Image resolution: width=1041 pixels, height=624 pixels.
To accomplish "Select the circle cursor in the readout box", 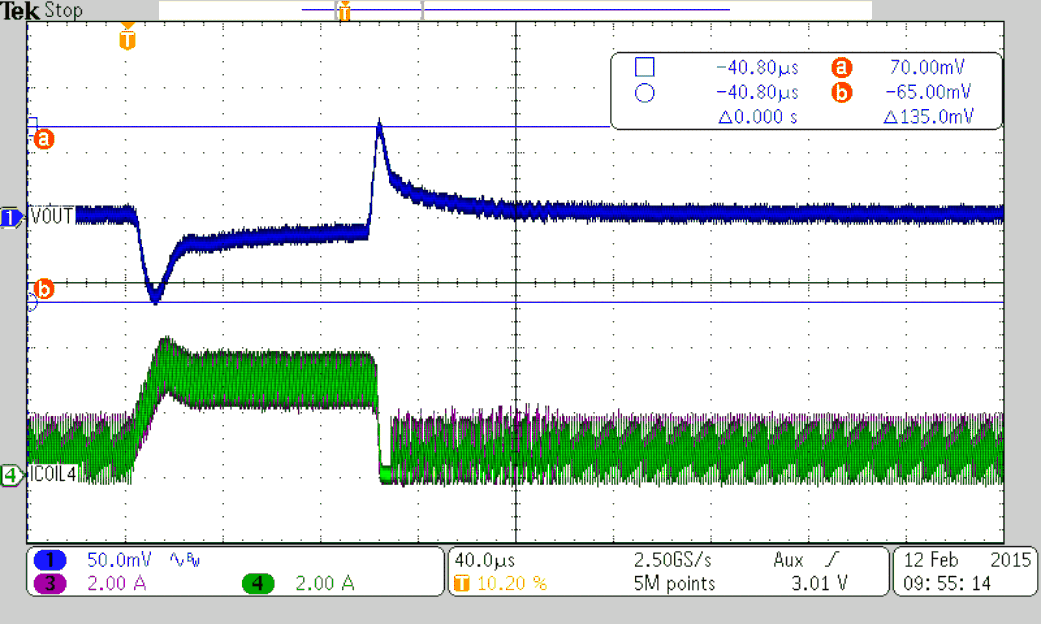I will pyautogui.click(x=645, y=94).
